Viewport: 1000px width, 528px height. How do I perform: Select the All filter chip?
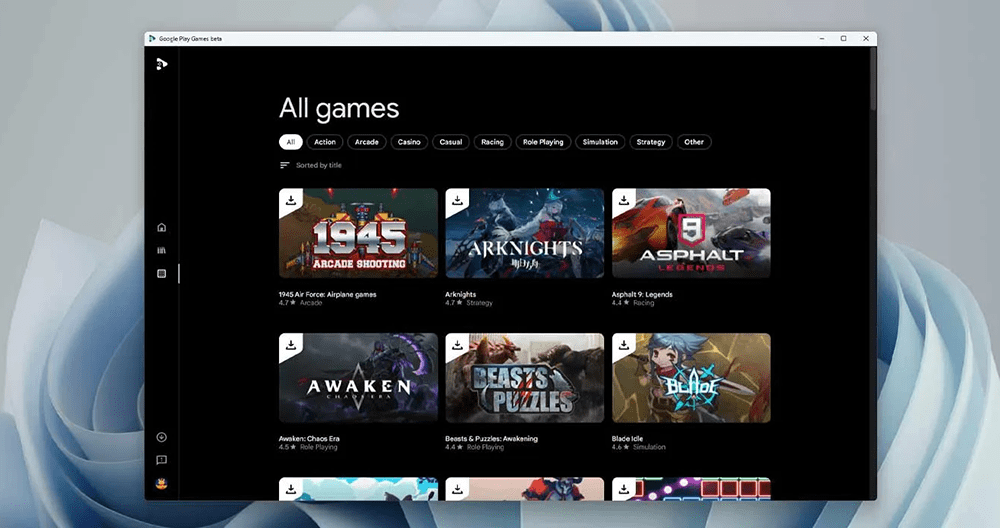click(x=291, y=142)
